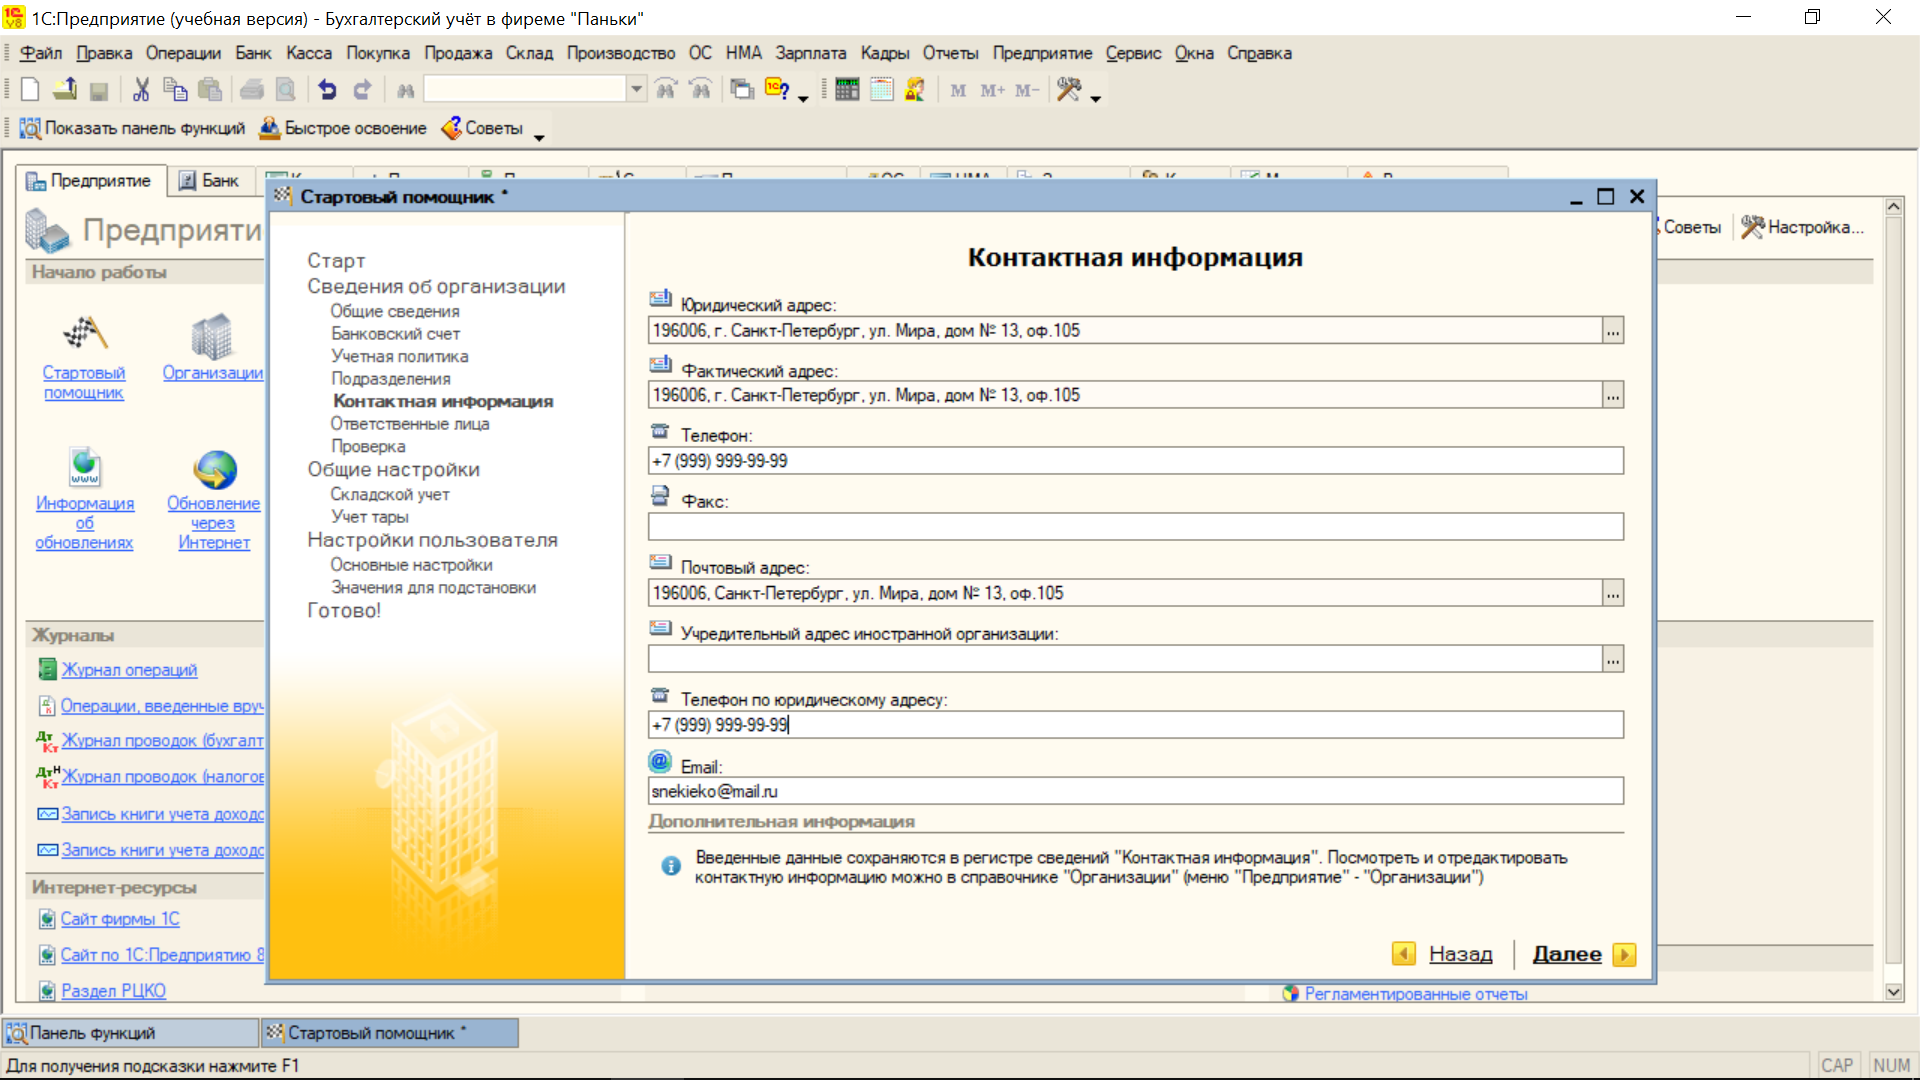Viewport: 1920px width, 1080px height.
Task: Open the Отчеты menu
Action: coord(950,53)
